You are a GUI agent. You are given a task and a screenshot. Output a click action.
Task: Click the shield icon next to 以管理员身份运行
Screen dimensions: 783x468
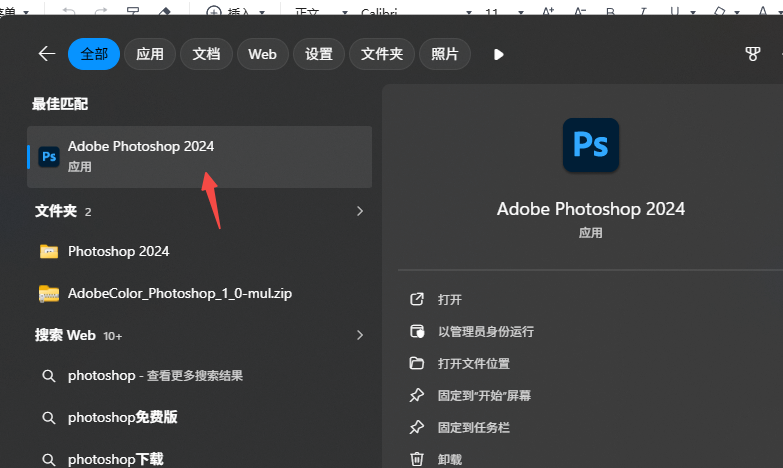[416, 331]
